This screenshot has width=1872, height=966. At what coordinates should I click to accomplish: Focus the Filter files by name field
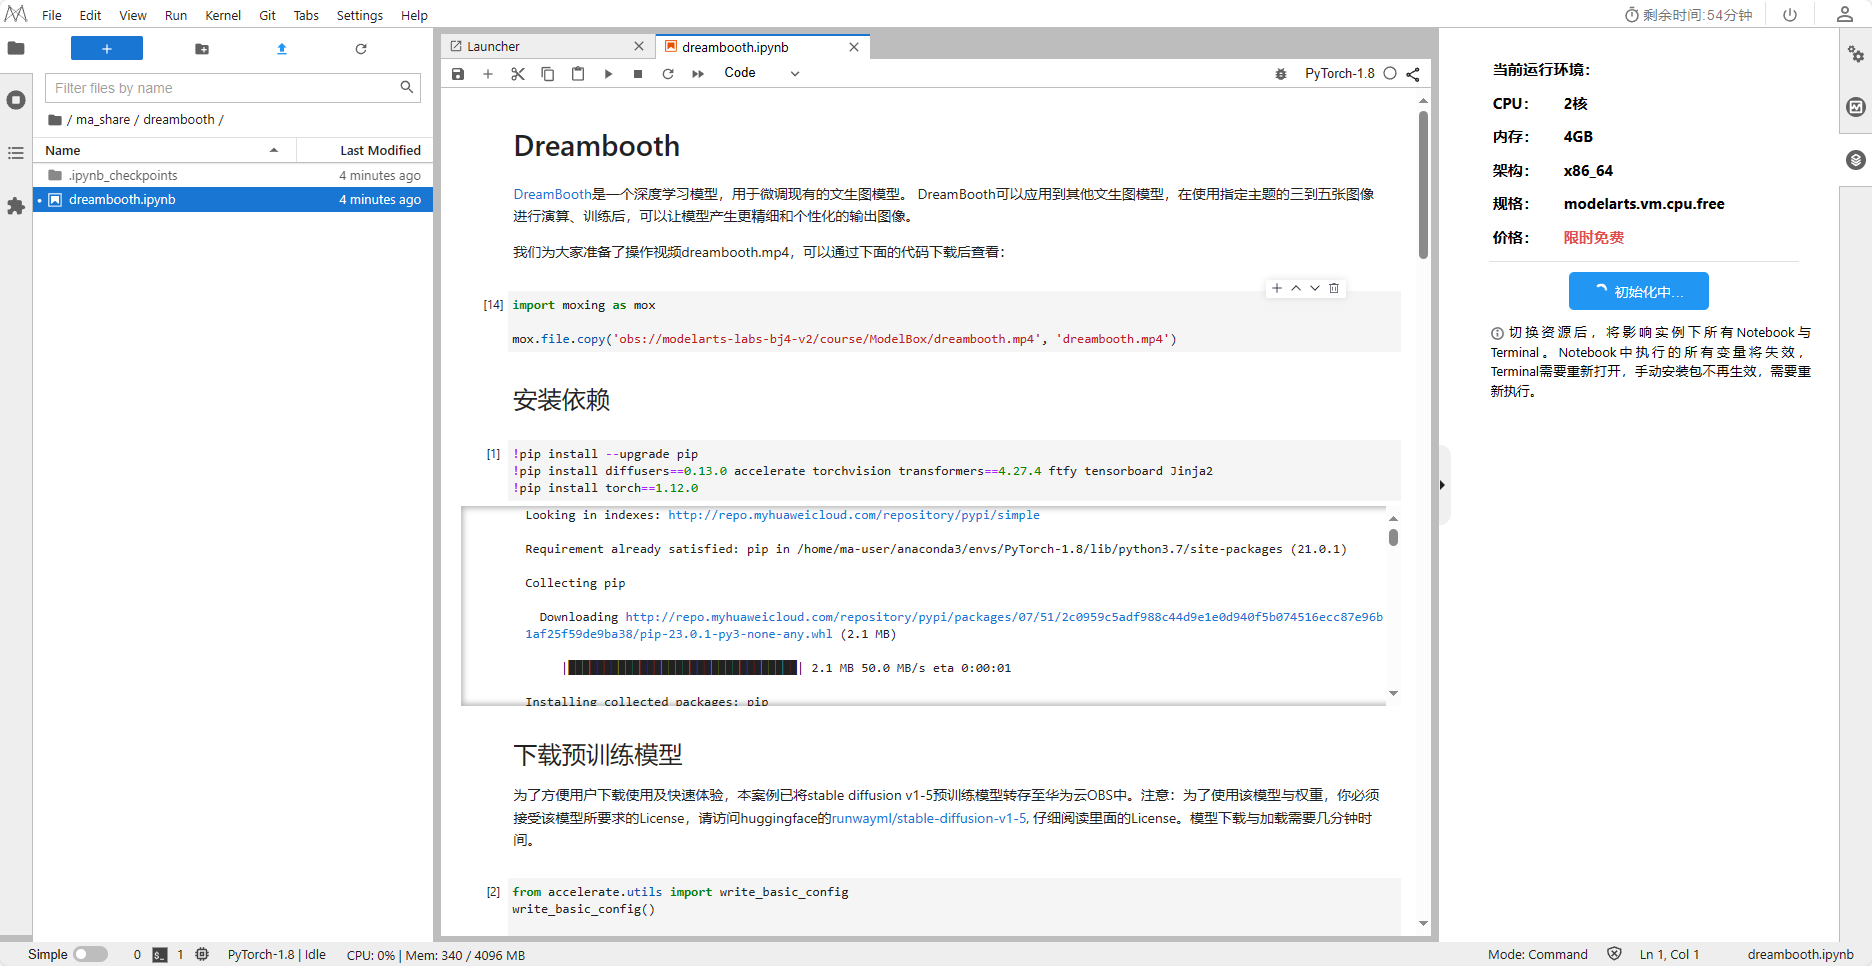tap(232, 88)
